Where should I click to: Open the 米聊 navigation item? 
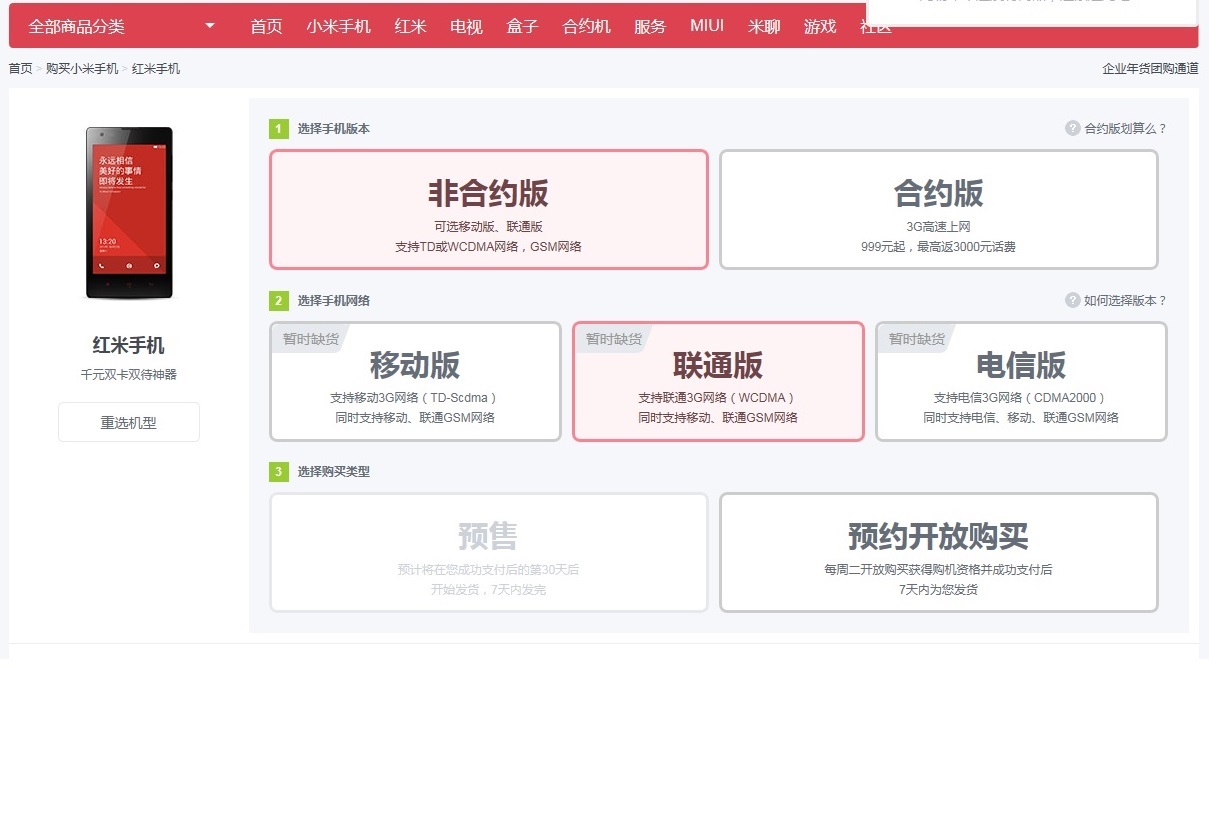tap(764, 27)
